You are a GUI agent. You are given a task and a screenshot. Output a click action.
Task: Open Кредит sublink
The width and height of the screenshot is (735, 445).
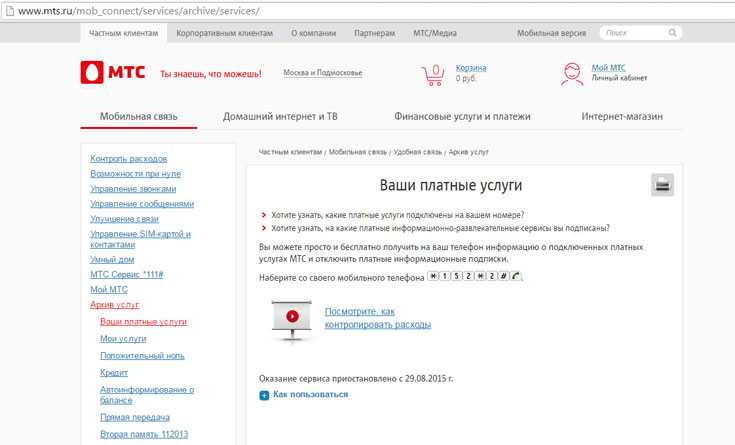(114, 372)
